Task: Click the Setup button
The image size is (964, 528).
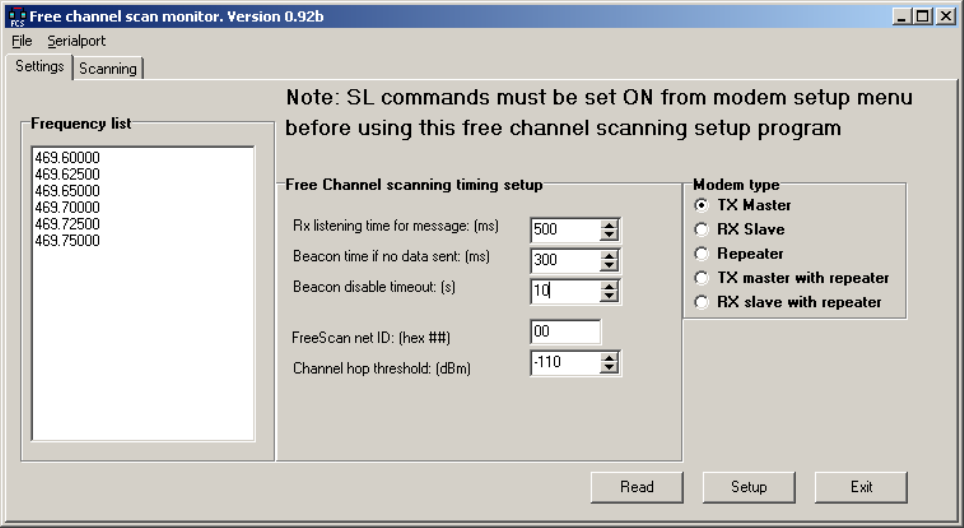Action: coord(749,487)
